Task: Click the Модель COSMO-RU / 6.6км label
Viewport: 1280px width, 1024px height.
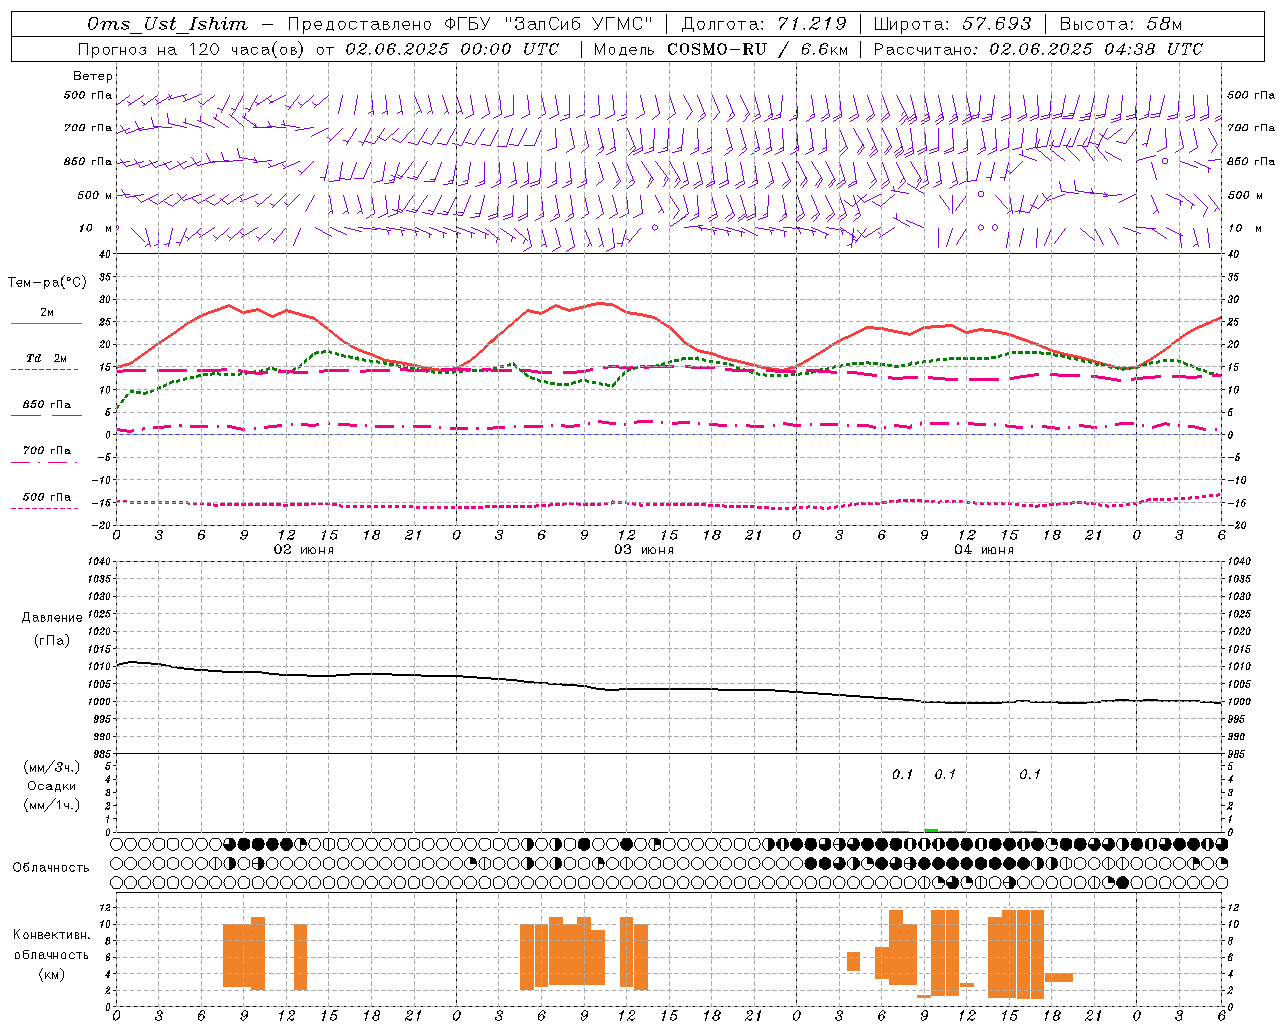Action: click(721, 49)
